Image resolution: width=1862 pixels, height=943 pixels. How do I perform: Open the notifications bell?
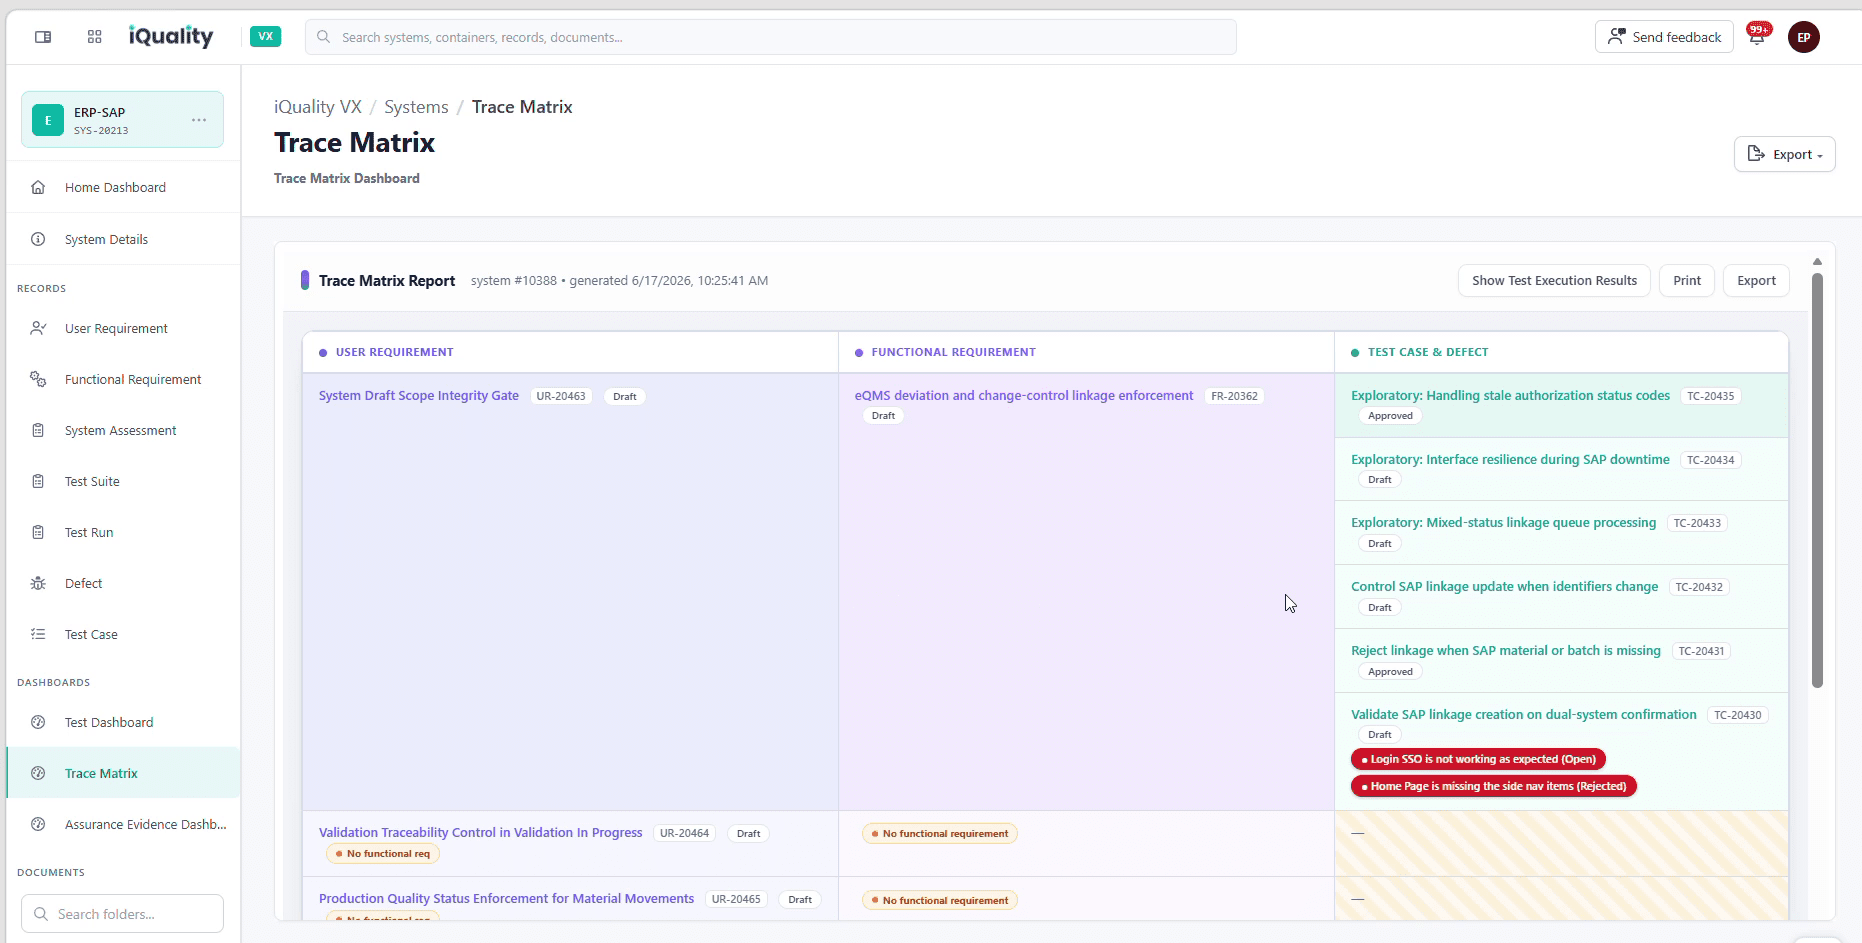(x=1758, y=35)
